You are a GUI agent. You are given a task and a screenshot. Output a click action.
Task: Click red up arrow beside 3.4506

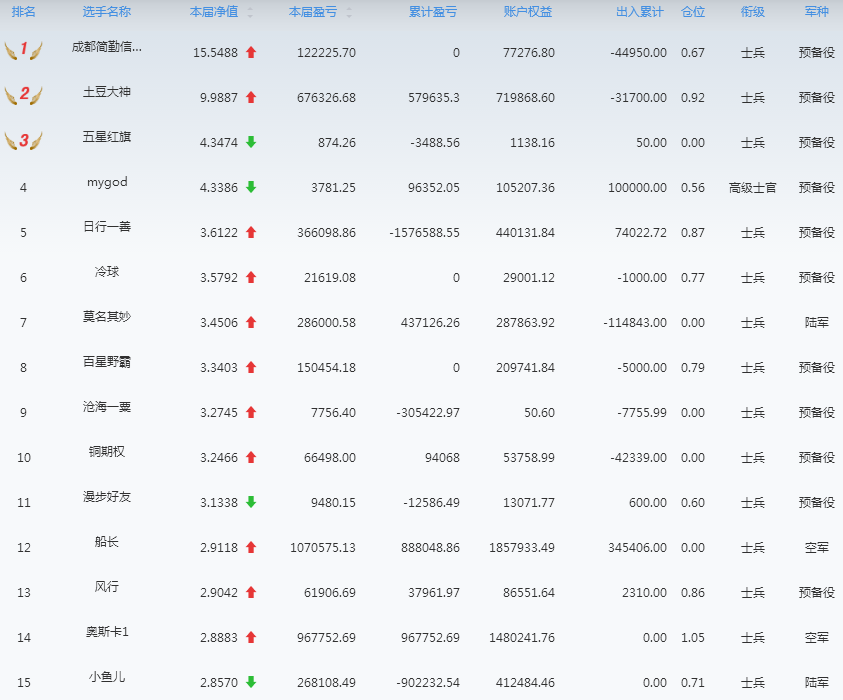point(251,322)
